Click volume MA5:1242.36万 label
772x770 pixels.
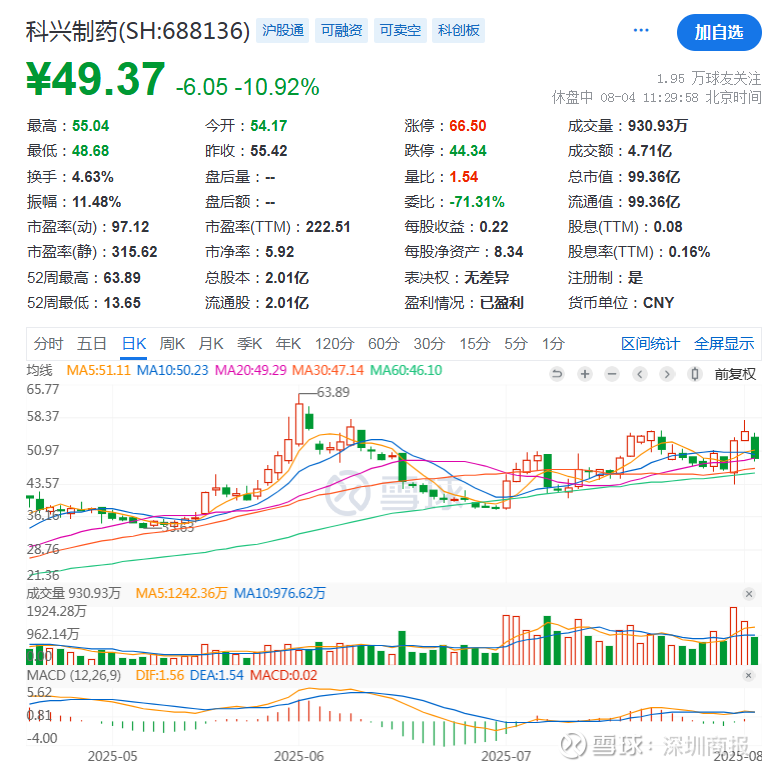[181, 593]
